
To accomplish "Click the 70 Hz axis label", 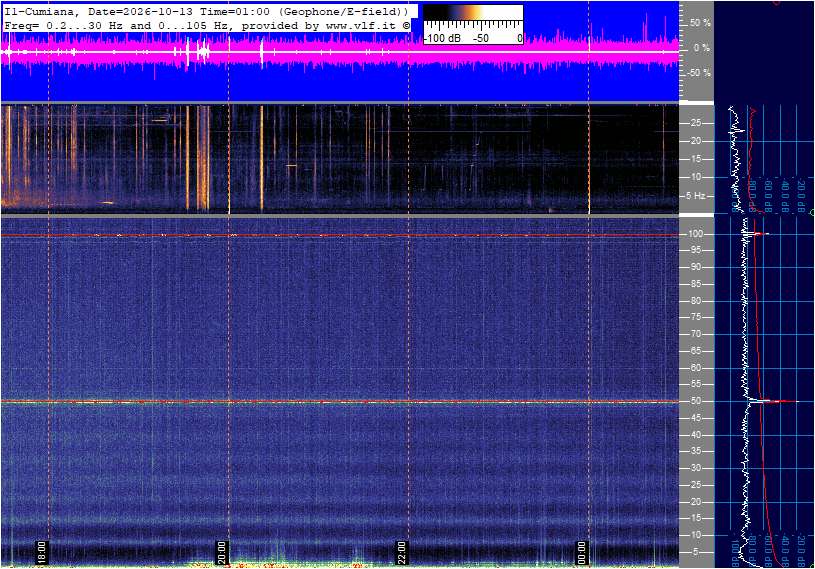I will pos(695,334).
